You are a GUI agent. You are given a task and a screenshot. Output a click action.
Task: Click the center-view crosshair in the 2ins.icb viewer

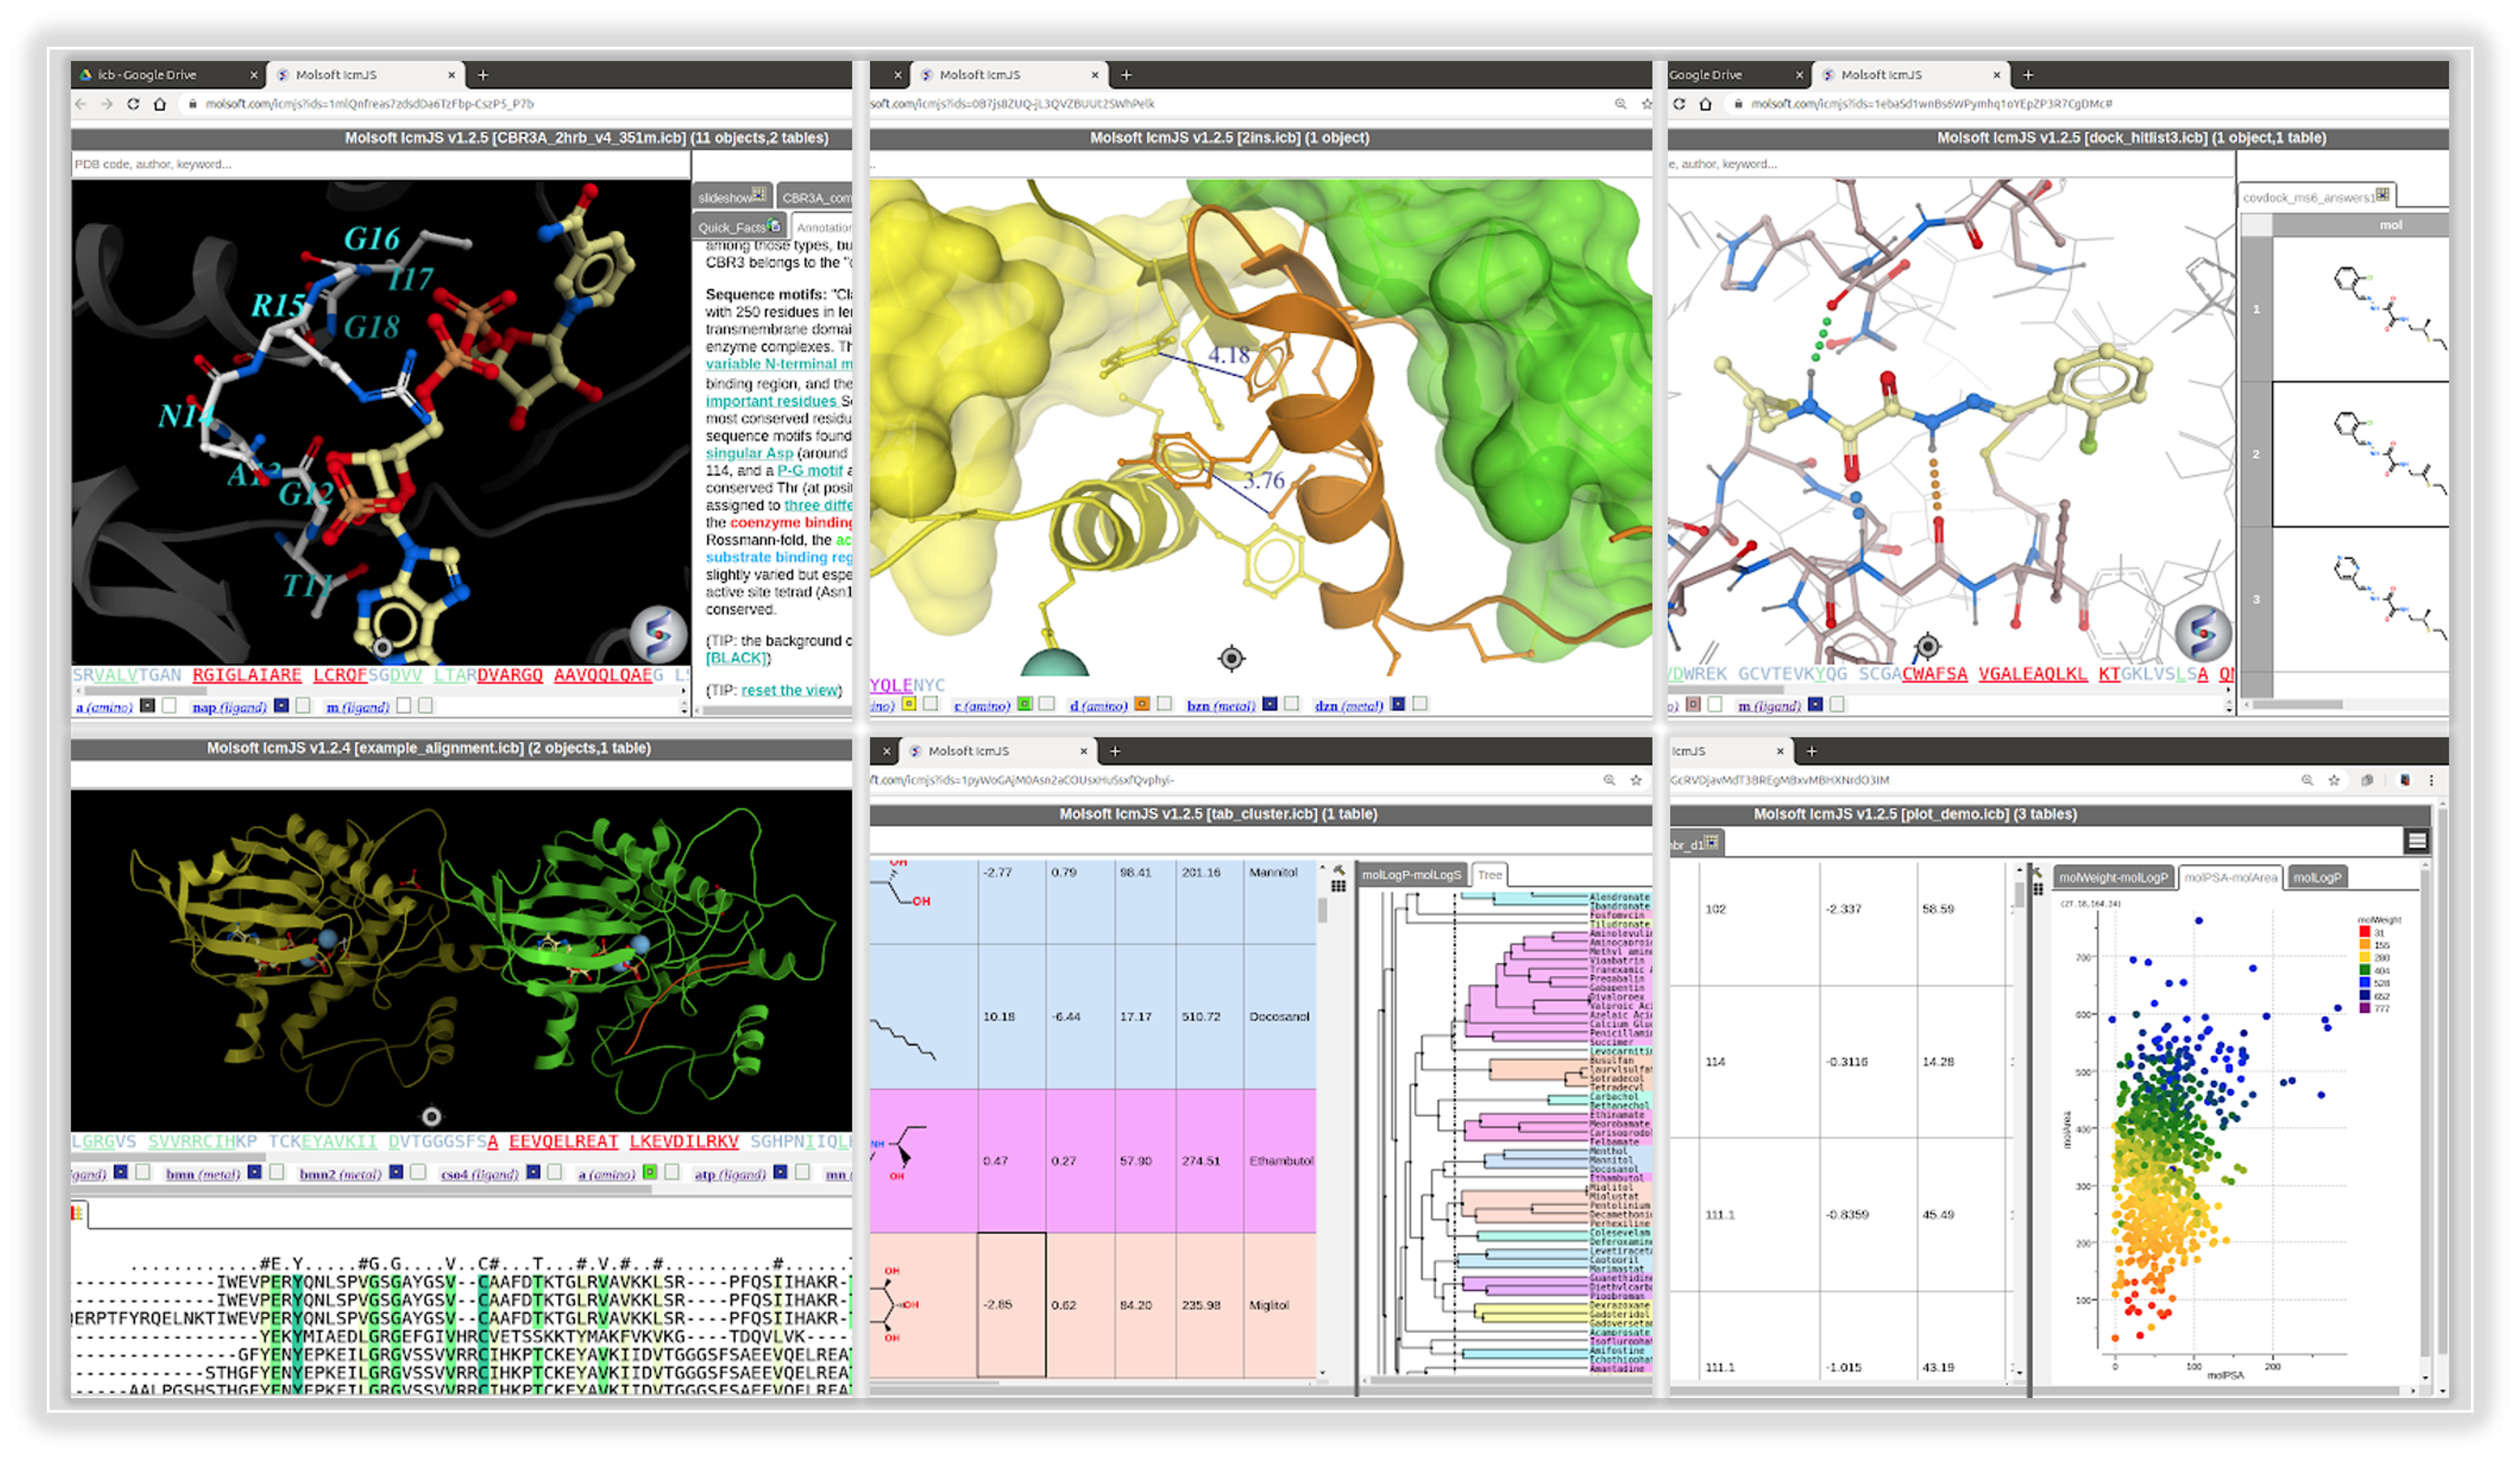(x=1231, y=658)
